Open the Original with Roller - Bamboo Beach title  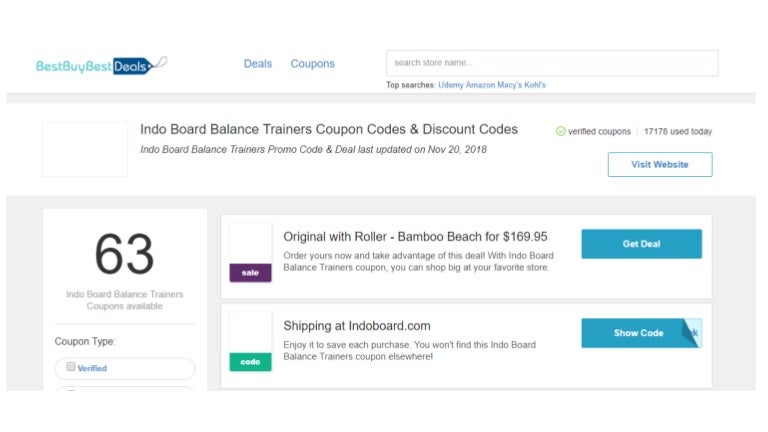tap(415, 237)
